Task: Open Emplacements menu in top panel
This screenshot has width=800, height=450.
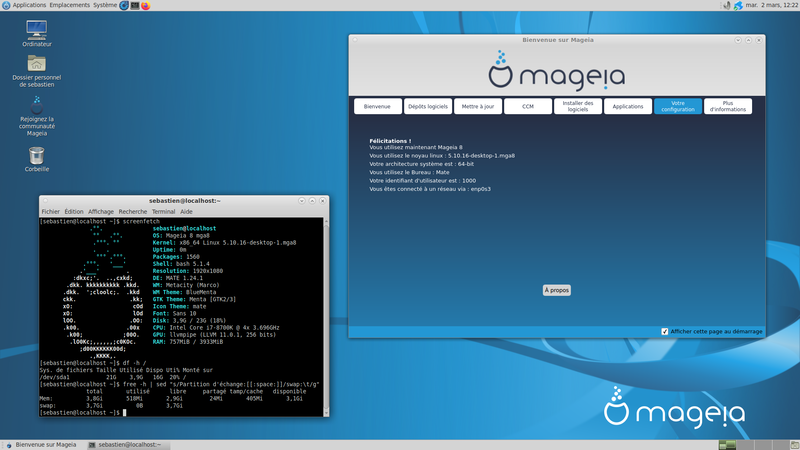Action: (x=69, y=5)
